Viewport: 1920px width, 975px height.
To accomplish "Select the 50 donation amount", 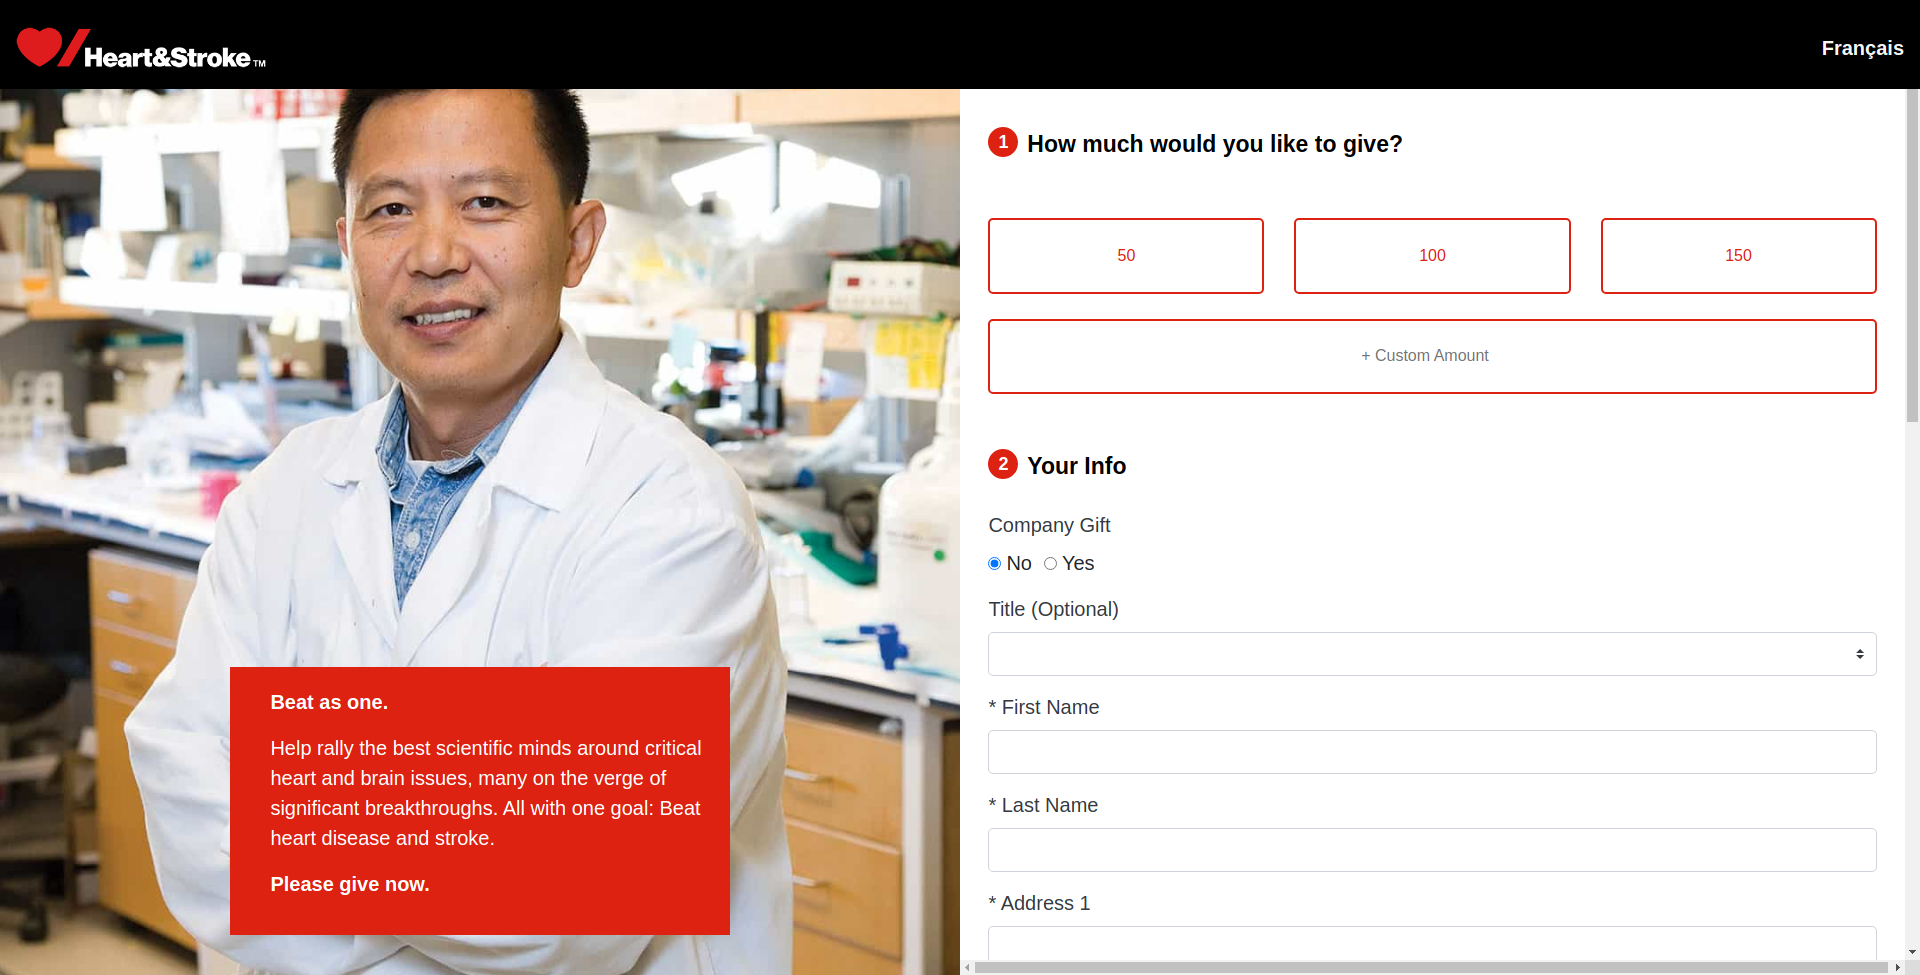I will [x=1125, y=256].
